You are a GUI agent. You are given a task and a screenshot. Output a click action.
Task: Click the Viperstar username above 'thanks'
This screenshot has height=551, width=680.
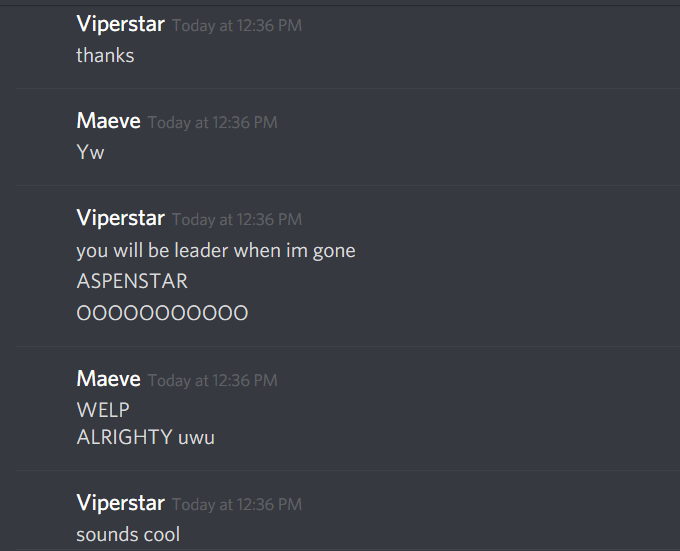121,24
